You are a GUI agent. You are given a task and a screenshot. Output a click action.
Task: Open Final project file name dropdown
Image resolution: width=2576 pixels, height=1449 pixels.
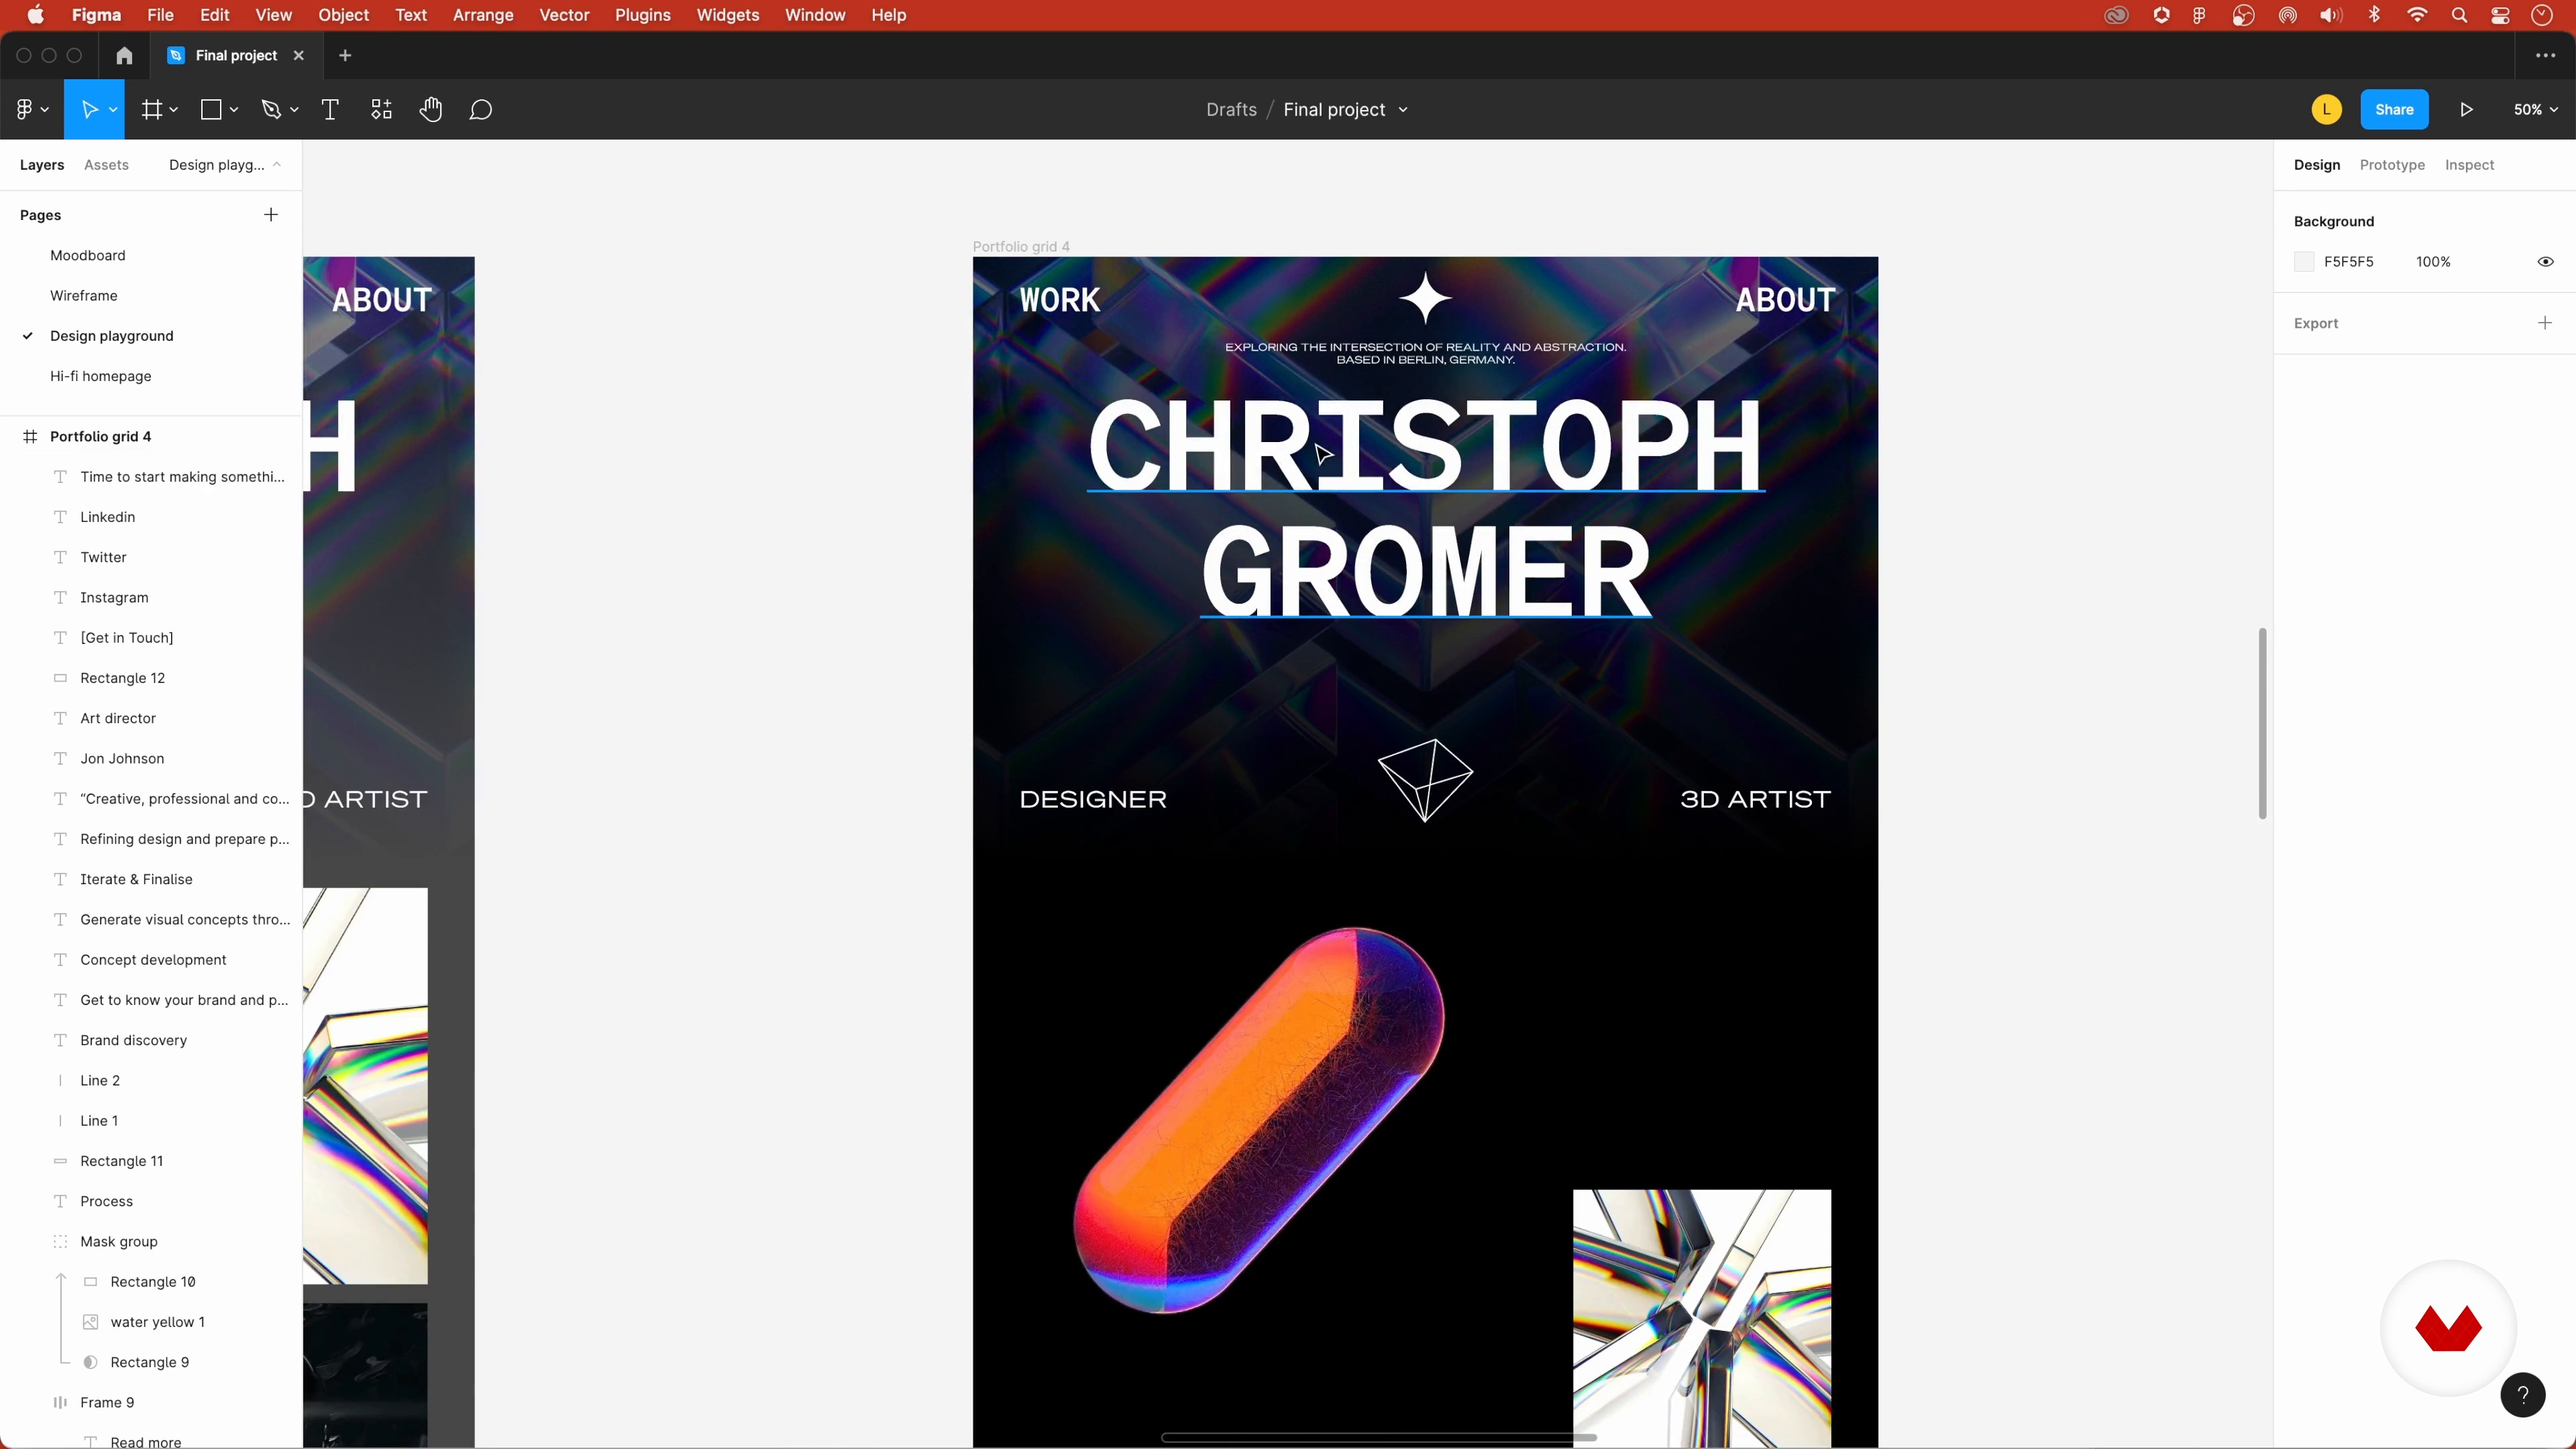[1403, 110]
